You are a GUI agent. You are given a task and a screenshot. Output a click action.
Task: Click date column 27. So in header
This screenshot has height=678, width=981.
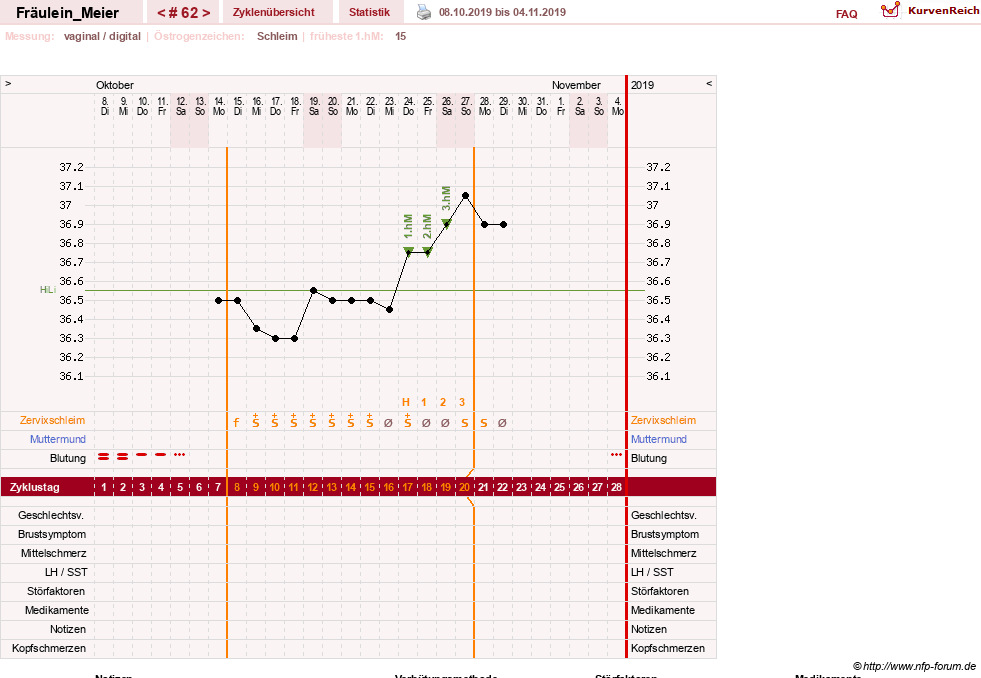pos(465,106)
